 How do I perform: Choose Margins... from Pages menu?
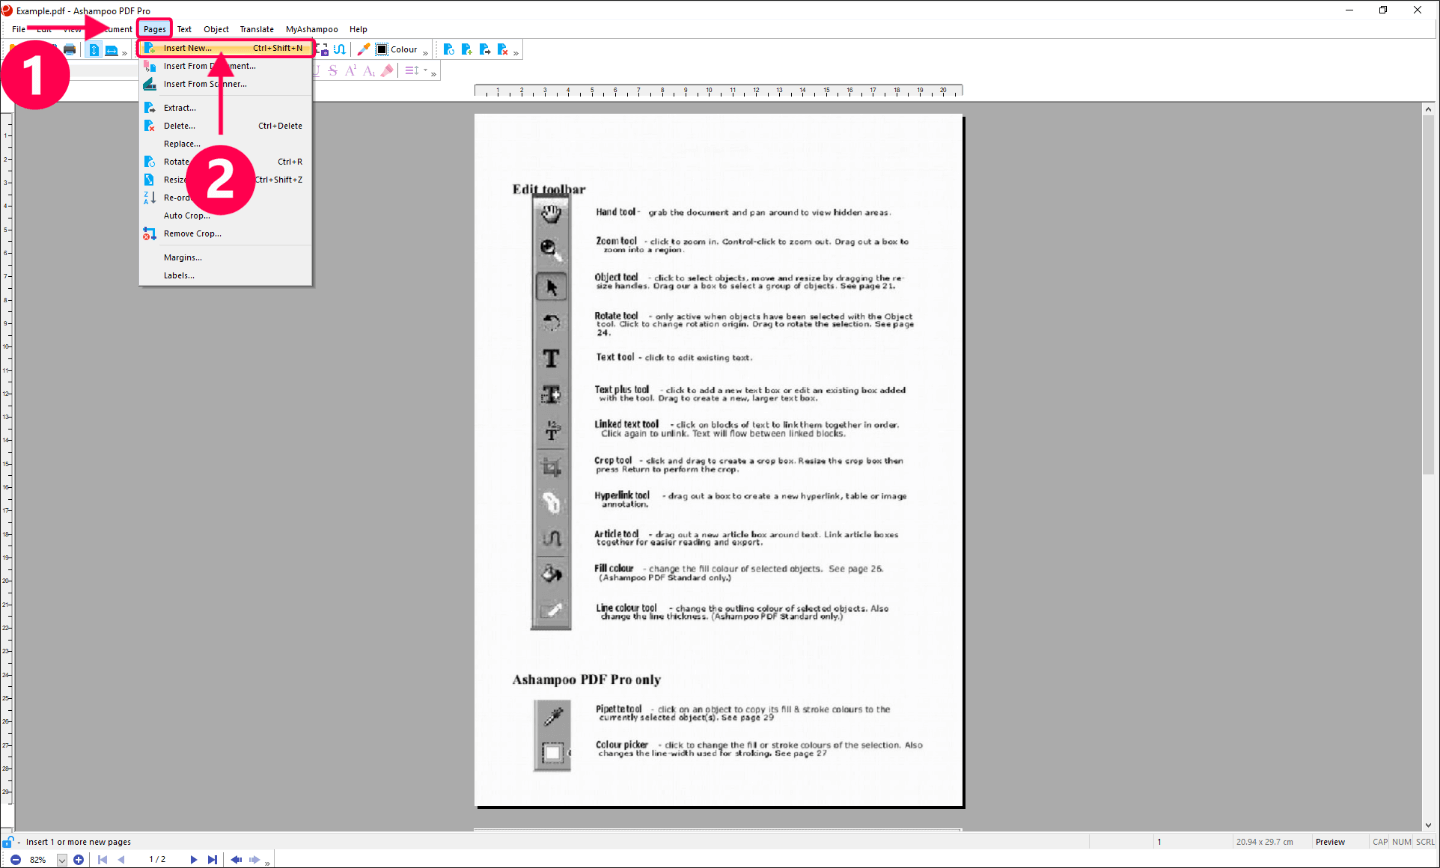226,258
